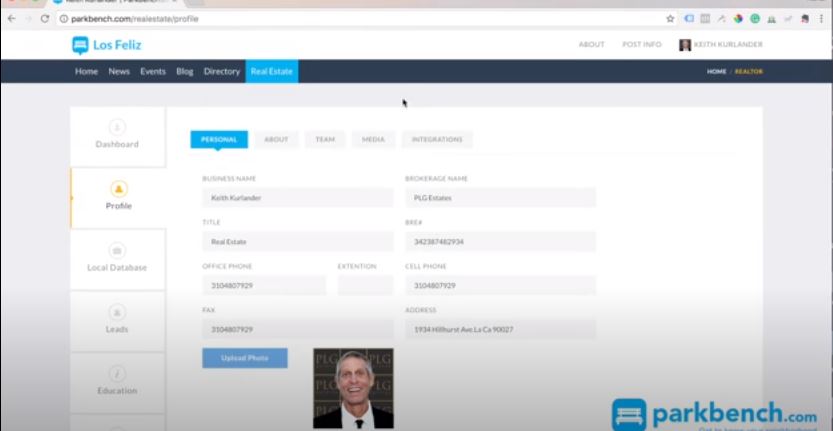833x431 pixels.
Task: Click the Cell Phone field
Action: click(x=500, y=285)
